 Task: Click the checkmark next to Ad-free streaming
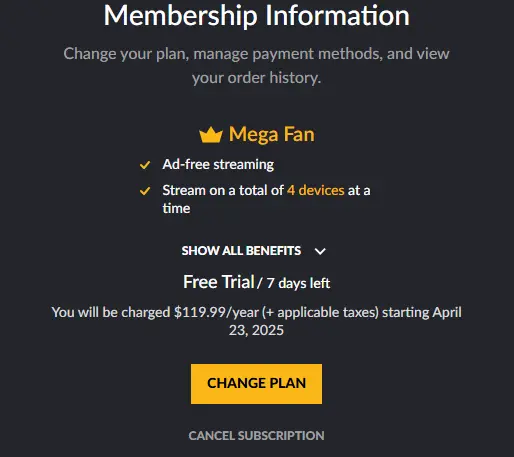(x=145, y=165)
